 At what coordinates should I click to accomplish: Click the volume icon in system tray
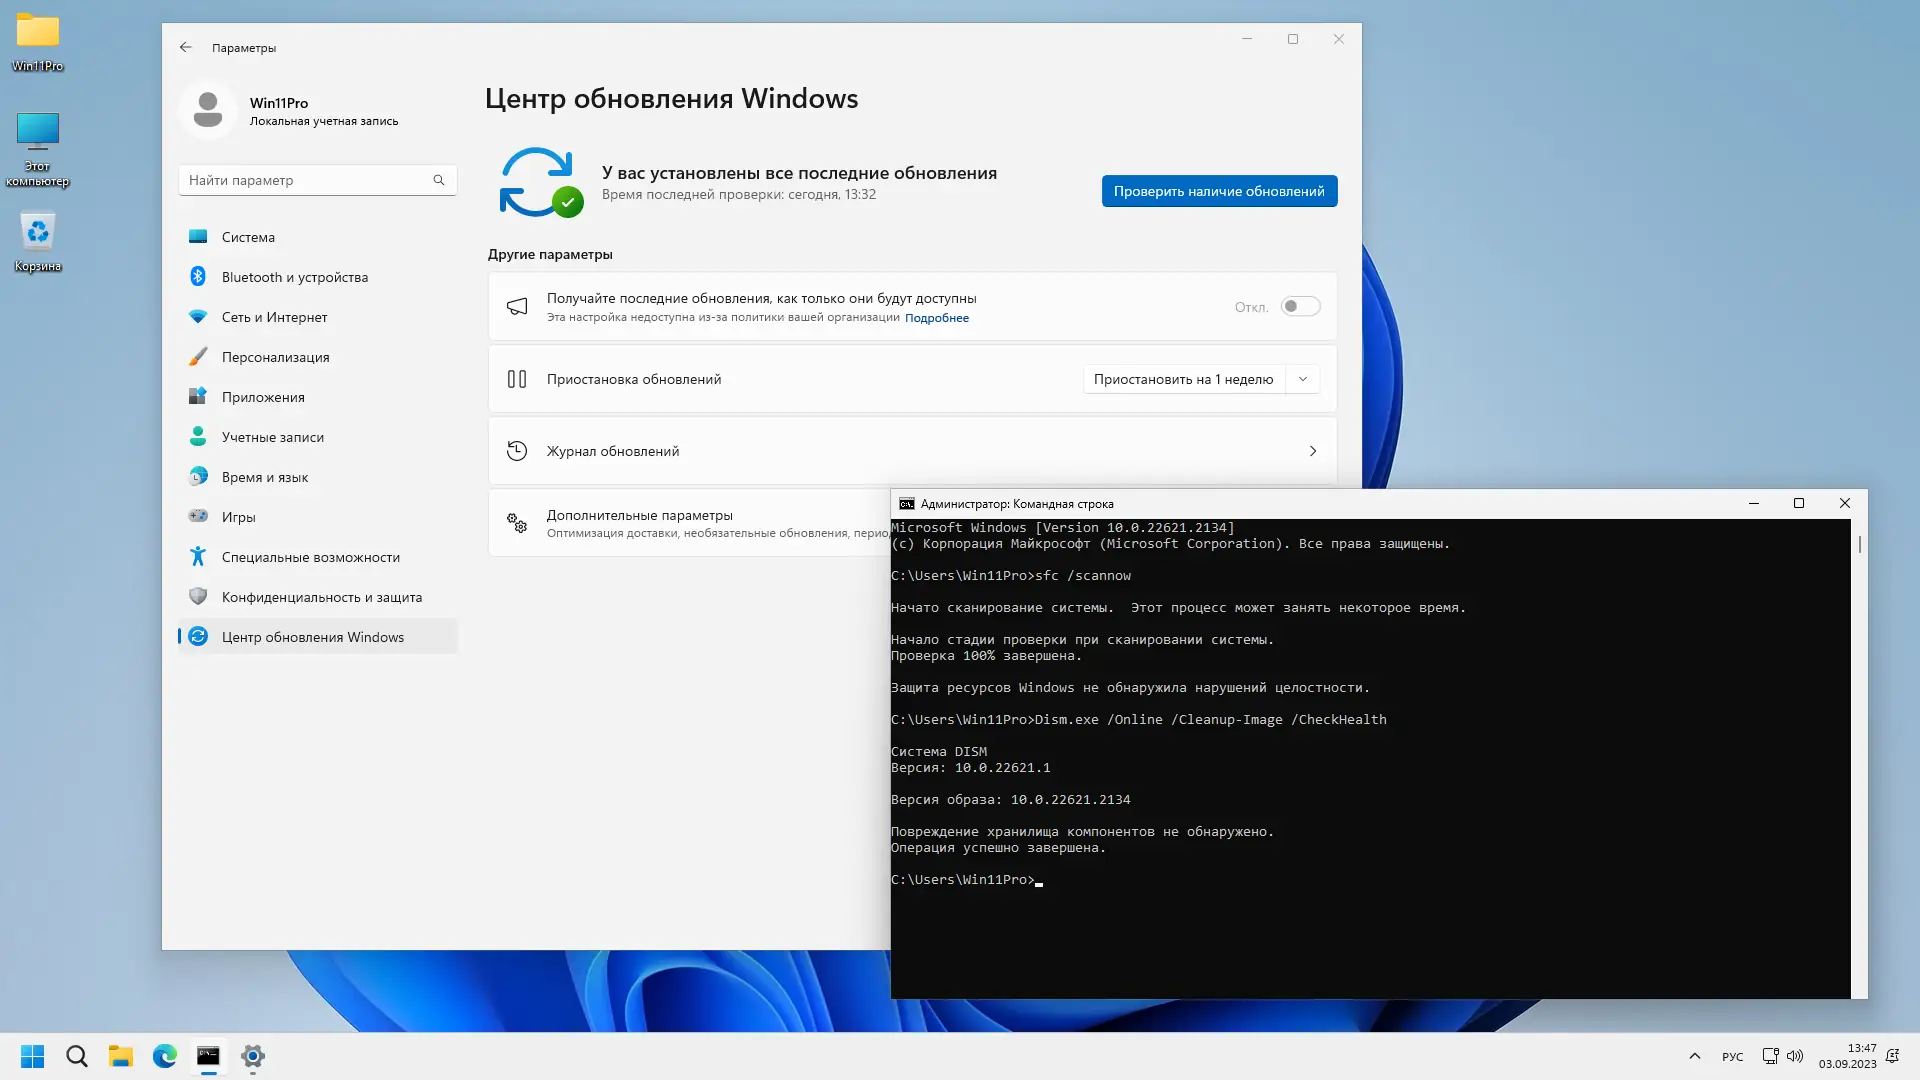[x=1795, y=1056]
